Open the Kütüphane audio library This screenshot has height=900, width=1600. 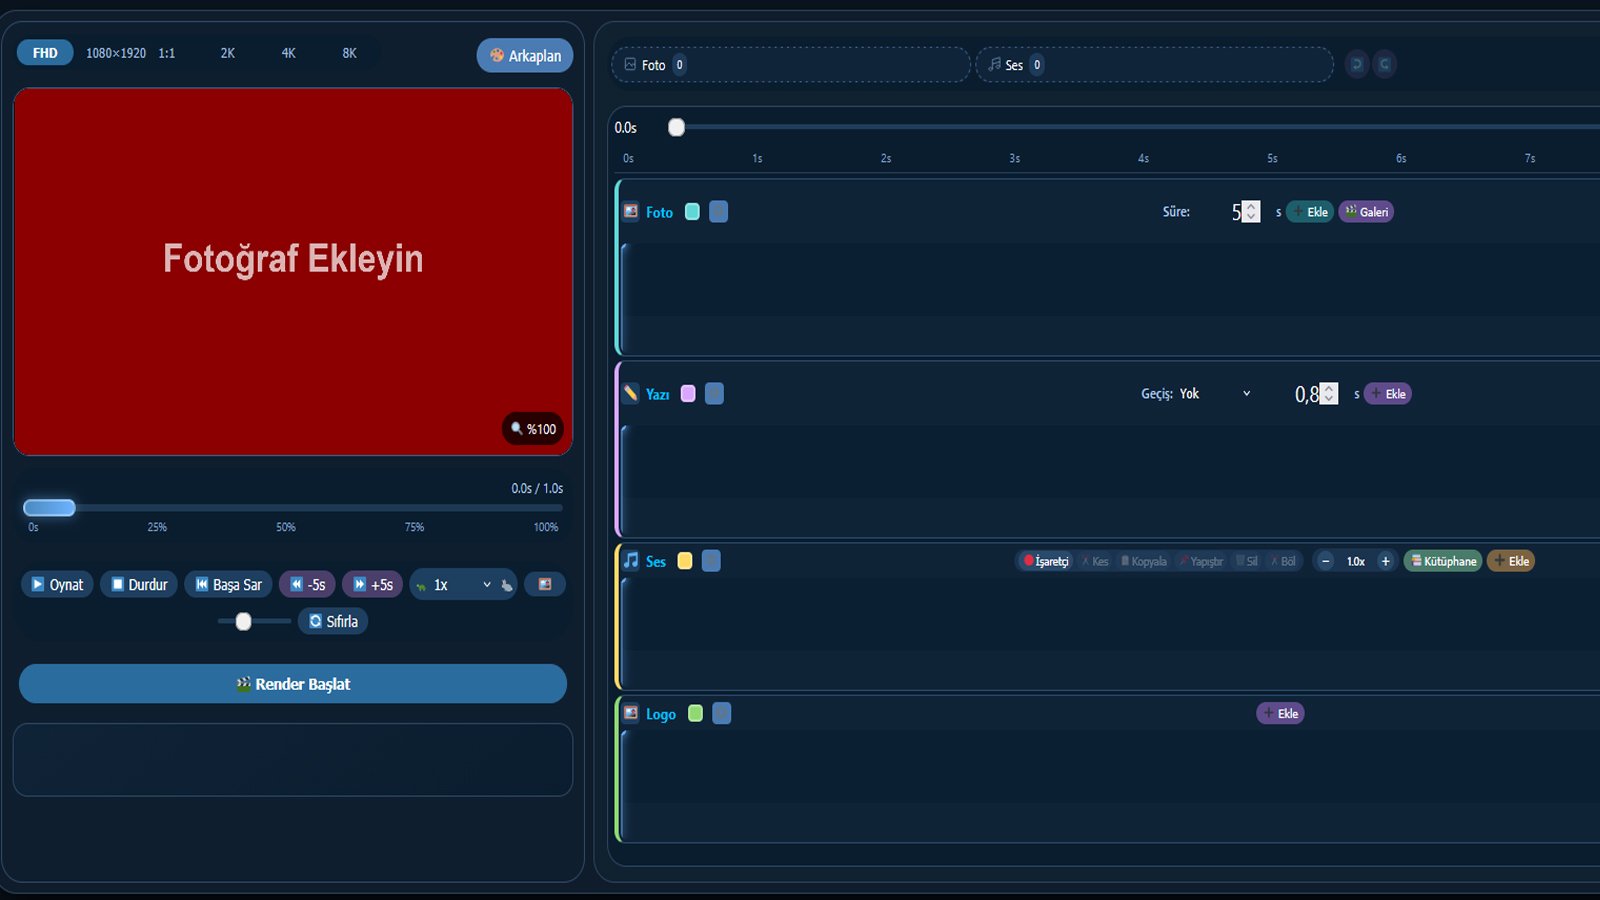tap(1443, 561)
